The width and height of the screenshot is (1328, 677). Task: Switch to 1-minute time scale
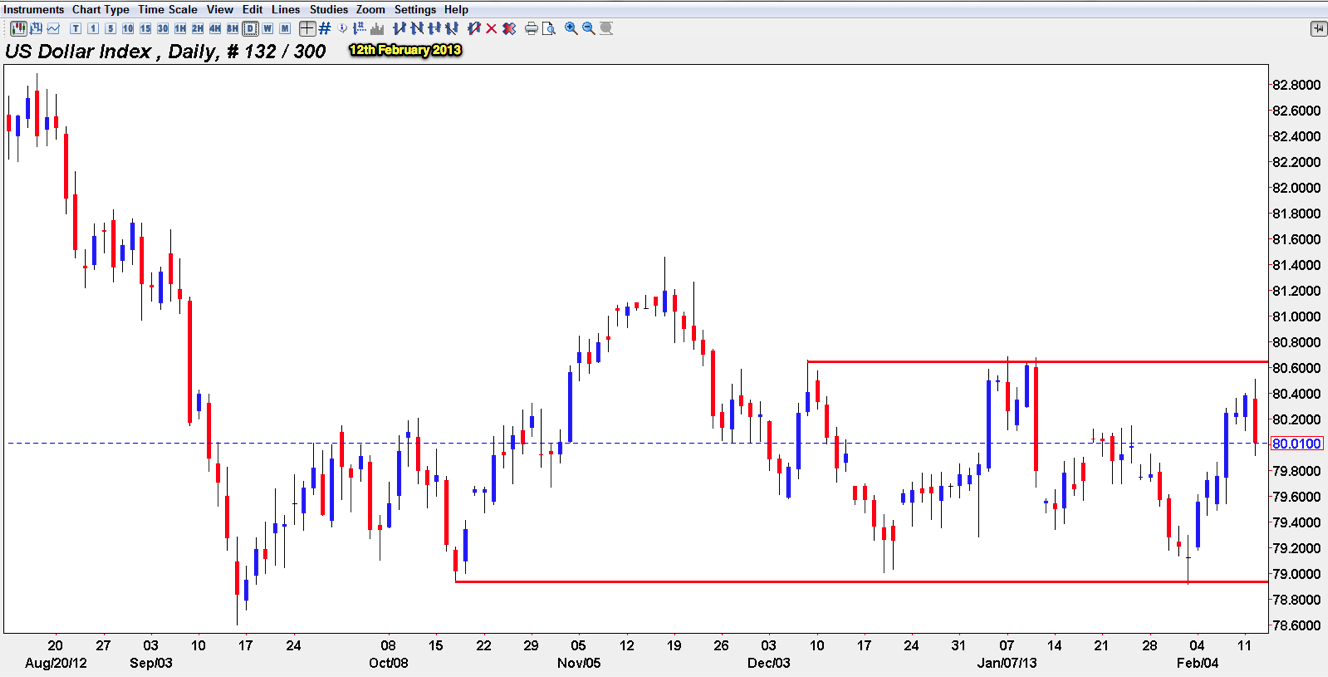point(93,28)
